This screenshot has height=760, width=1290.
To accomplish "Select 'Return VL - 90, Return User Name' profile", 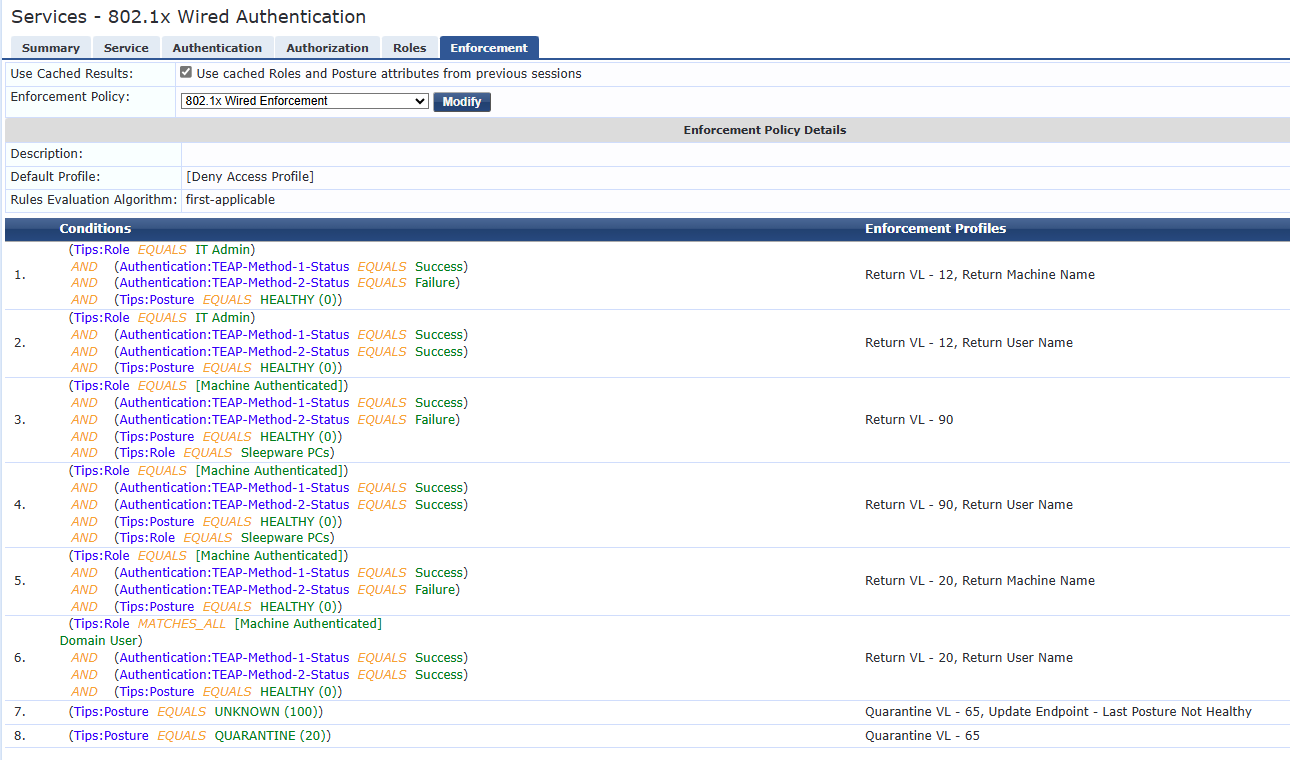I will pos(969,505).
